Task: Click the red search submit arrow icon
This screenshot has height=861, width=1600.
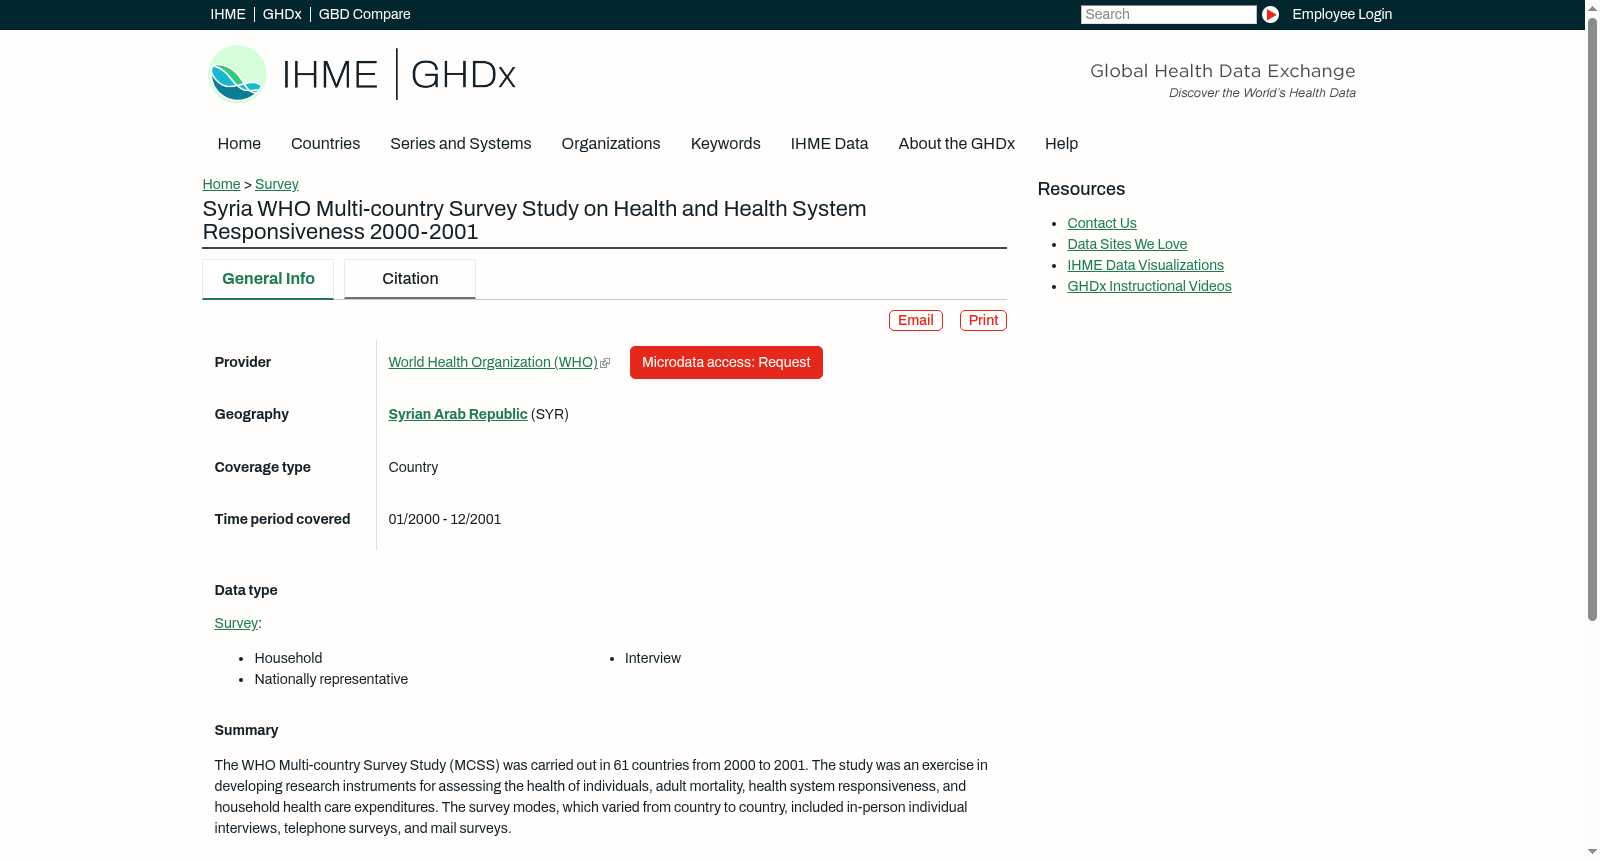Action: pos(1270,14)
